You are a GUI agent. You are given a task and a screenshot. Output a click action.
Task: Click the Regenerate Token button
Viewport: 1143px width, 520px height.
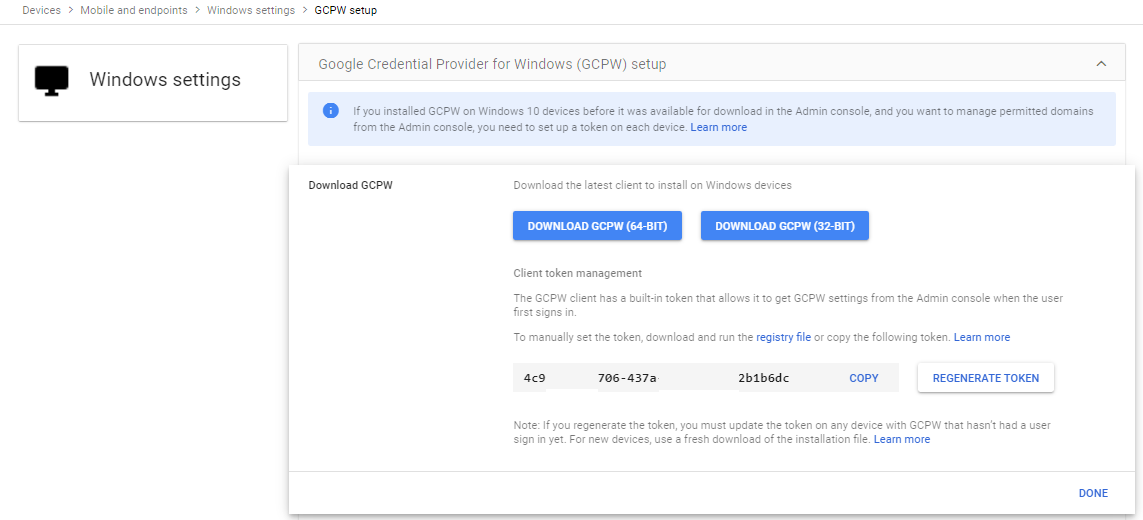click(986, 378)
